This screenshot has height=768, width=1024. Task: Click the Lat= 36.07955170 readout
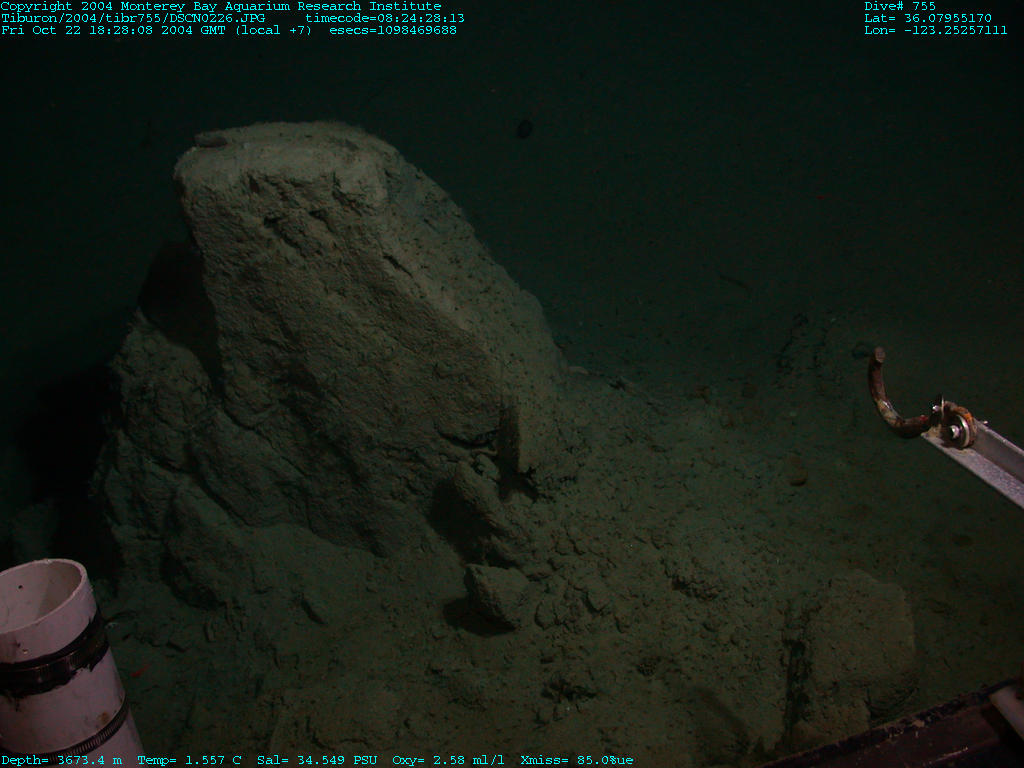click(x=928, y=18)
